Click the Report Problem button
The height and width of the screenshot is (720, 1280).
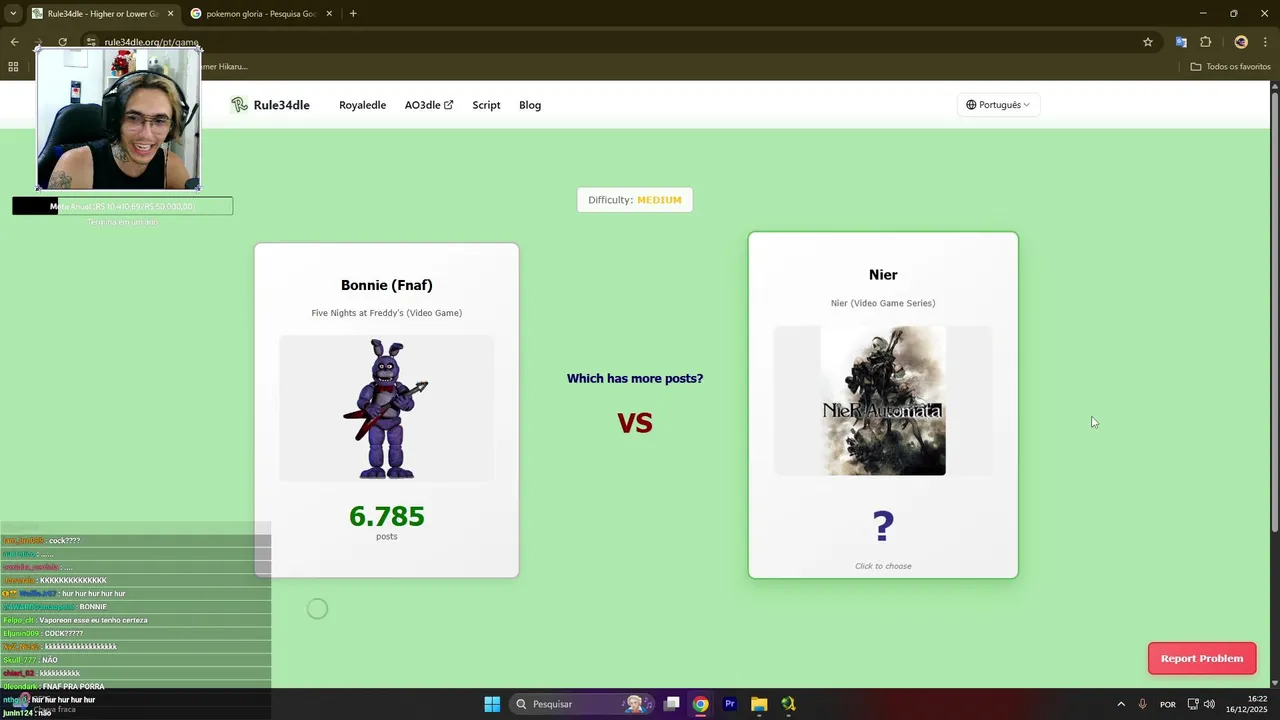(1202, 658)
